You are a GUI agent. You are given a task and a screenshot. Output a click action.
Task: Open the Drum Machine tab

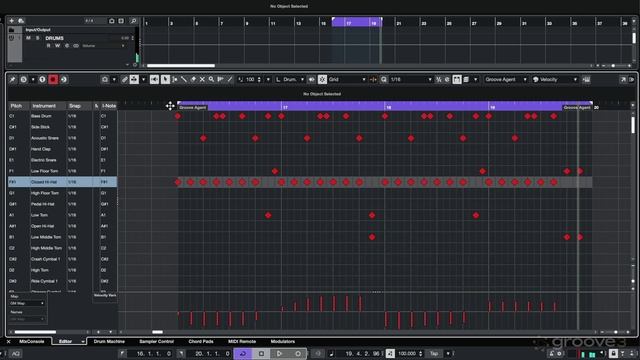tap(109, 341)
